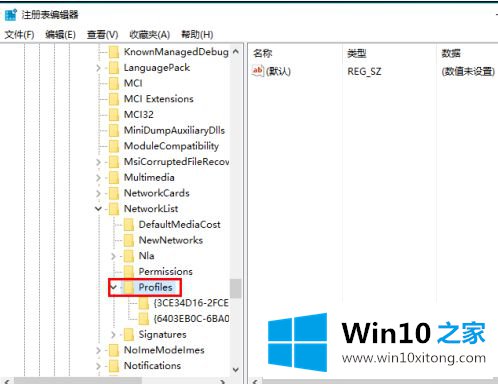Select the {3CE34D16-2FCE profile key label
This screenshot has height=384, width=498.
click(x=191, y=303)
